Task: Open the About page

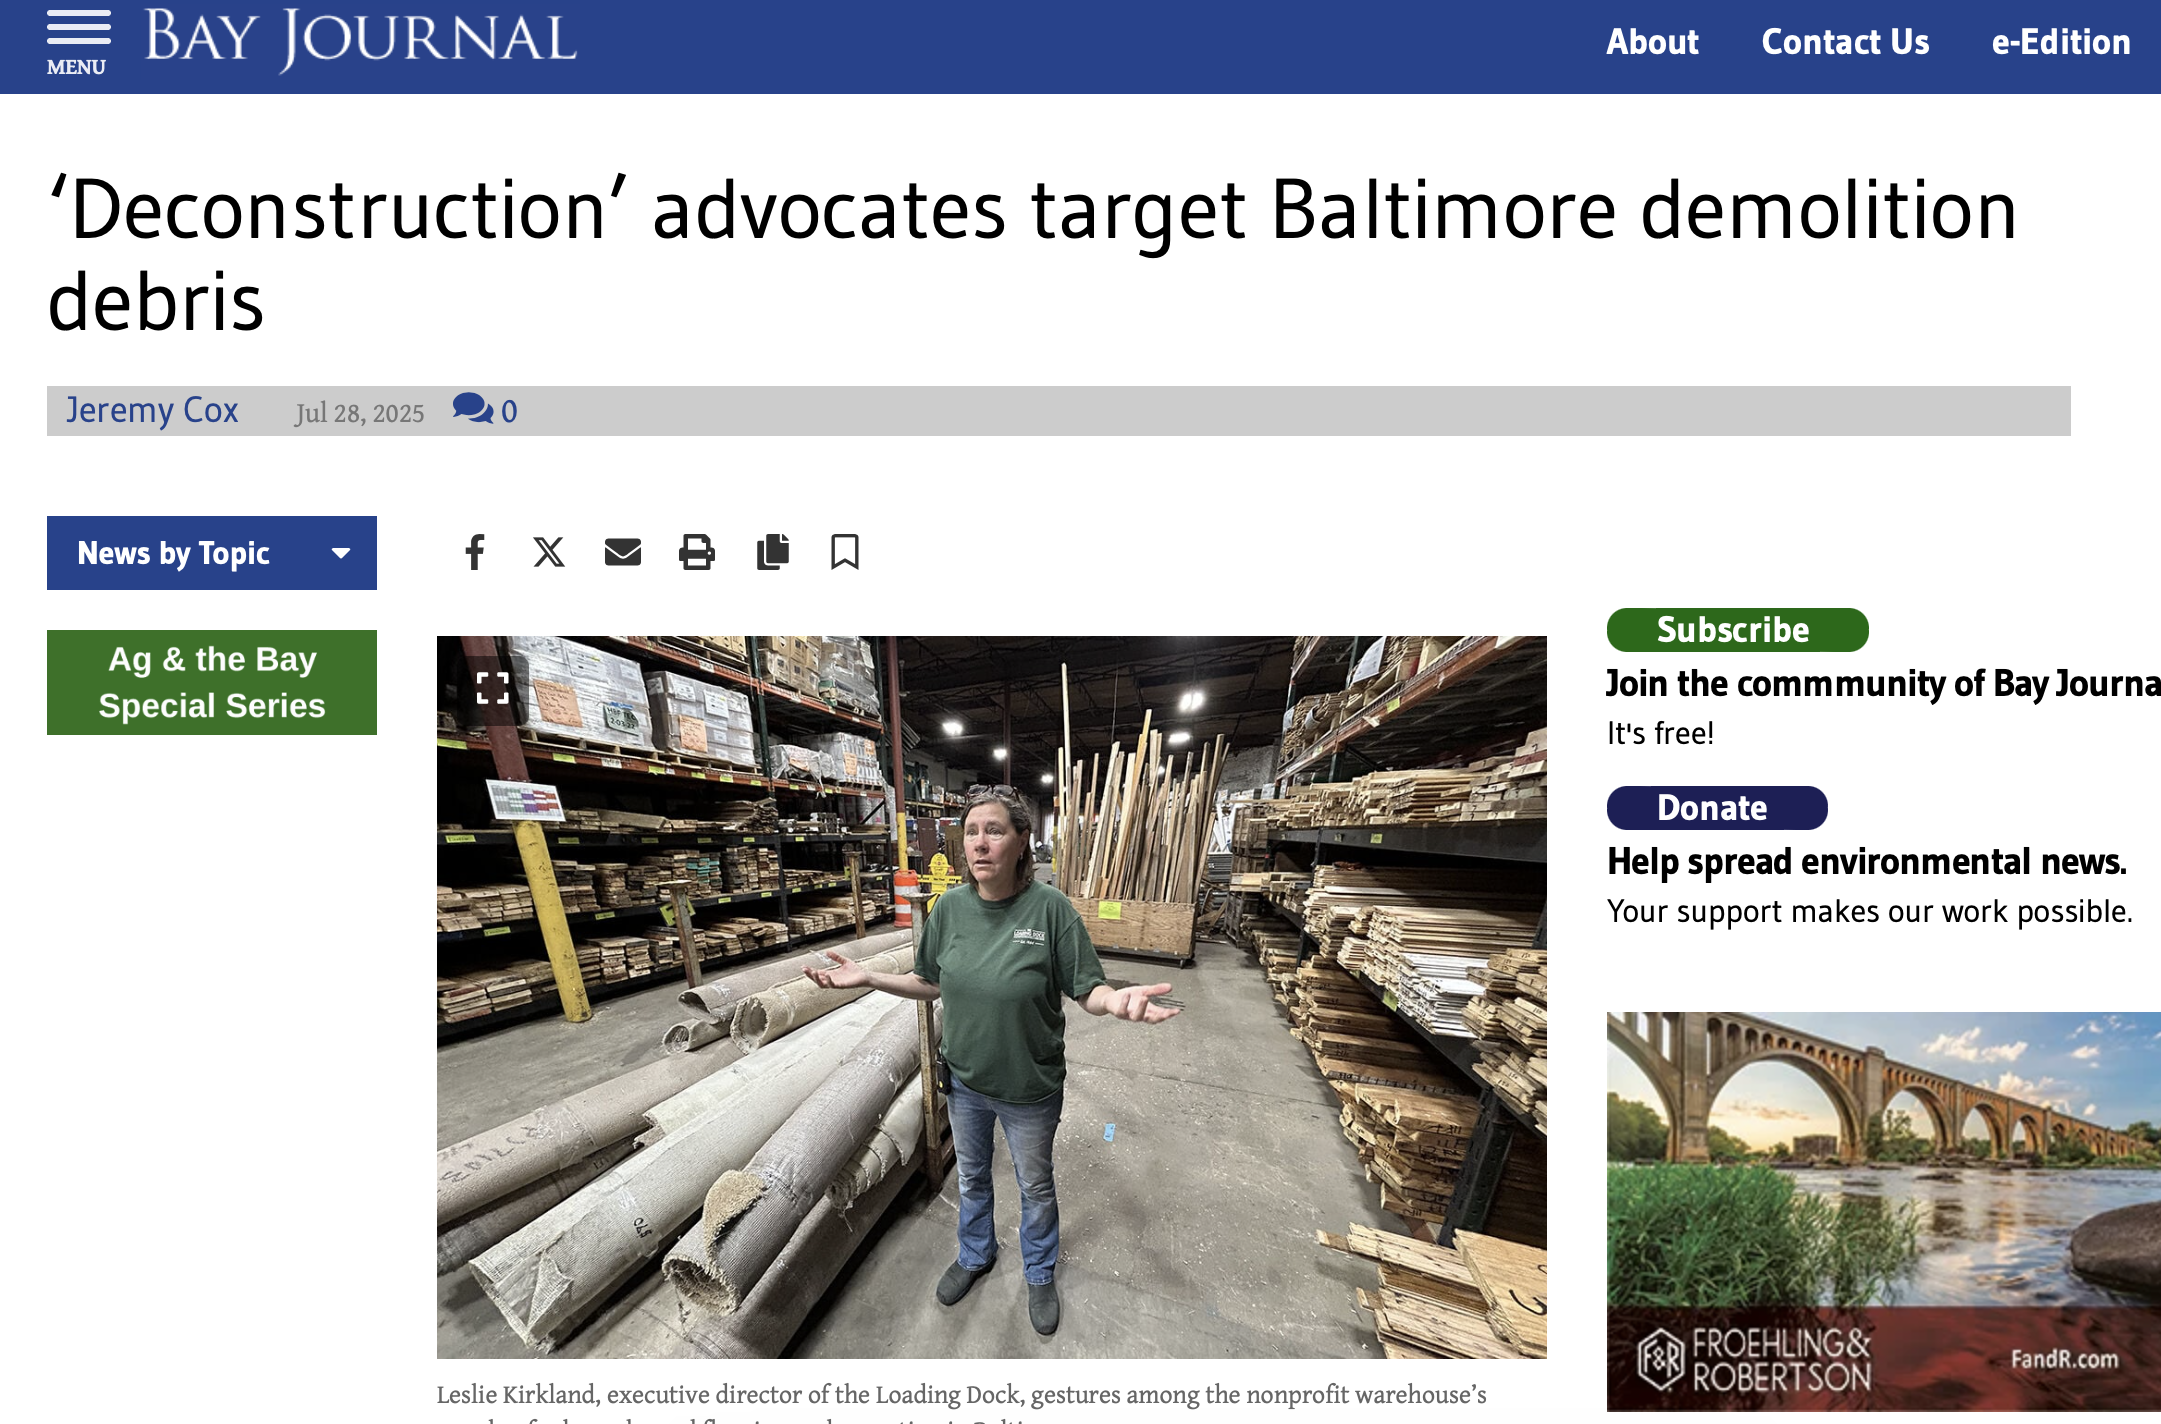Action: pos(1652,42)
